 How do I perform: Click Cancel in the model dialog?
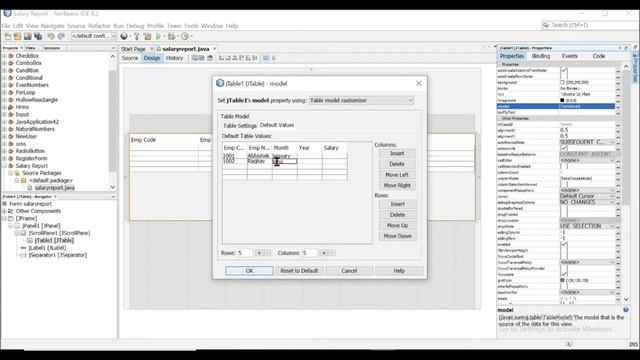pos(349,271)
